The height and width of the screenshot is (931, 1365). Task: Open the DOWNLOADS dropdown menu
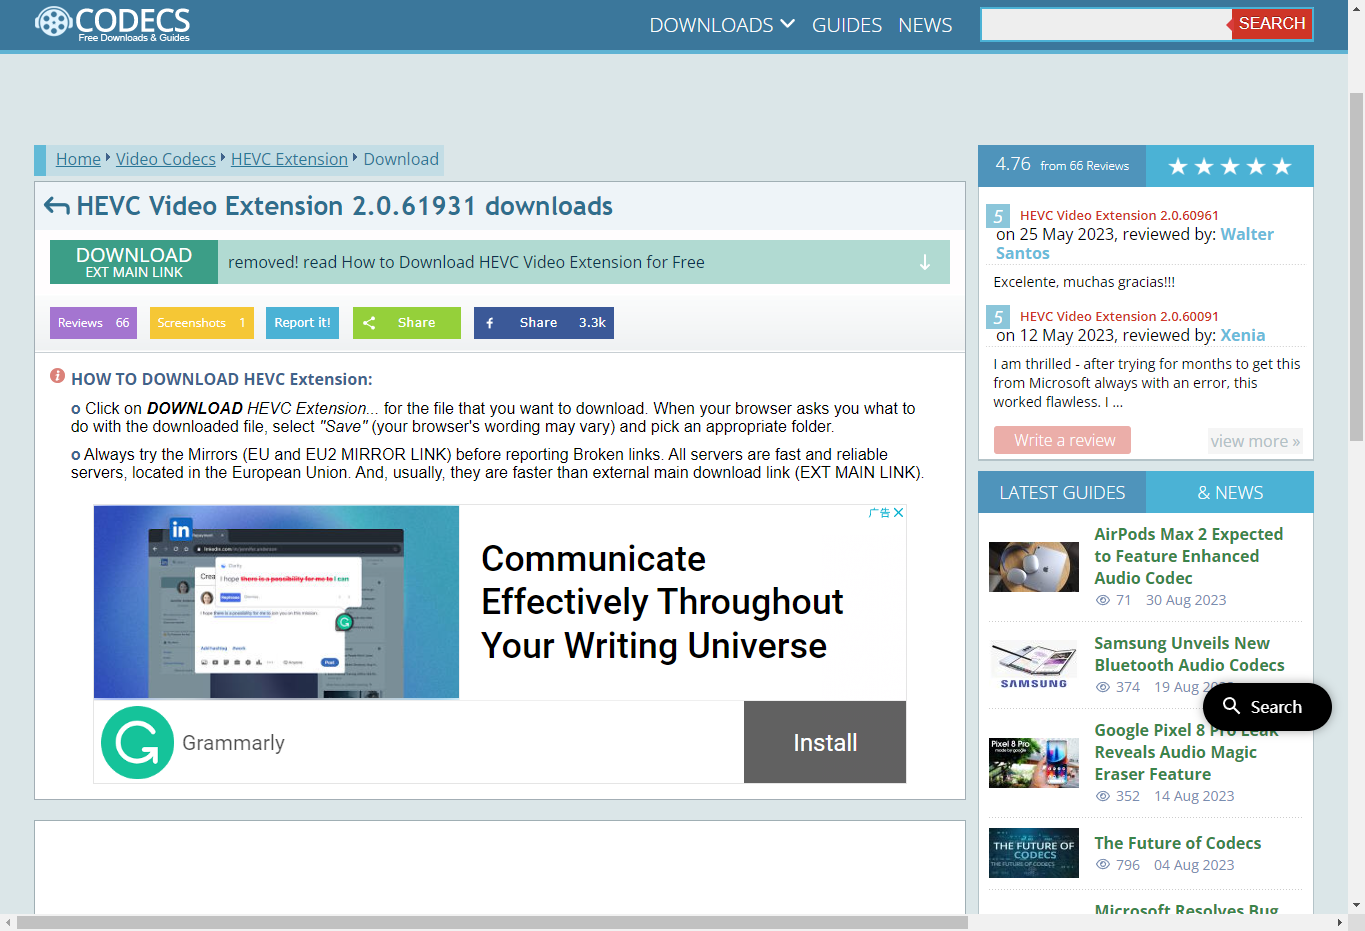722,25
